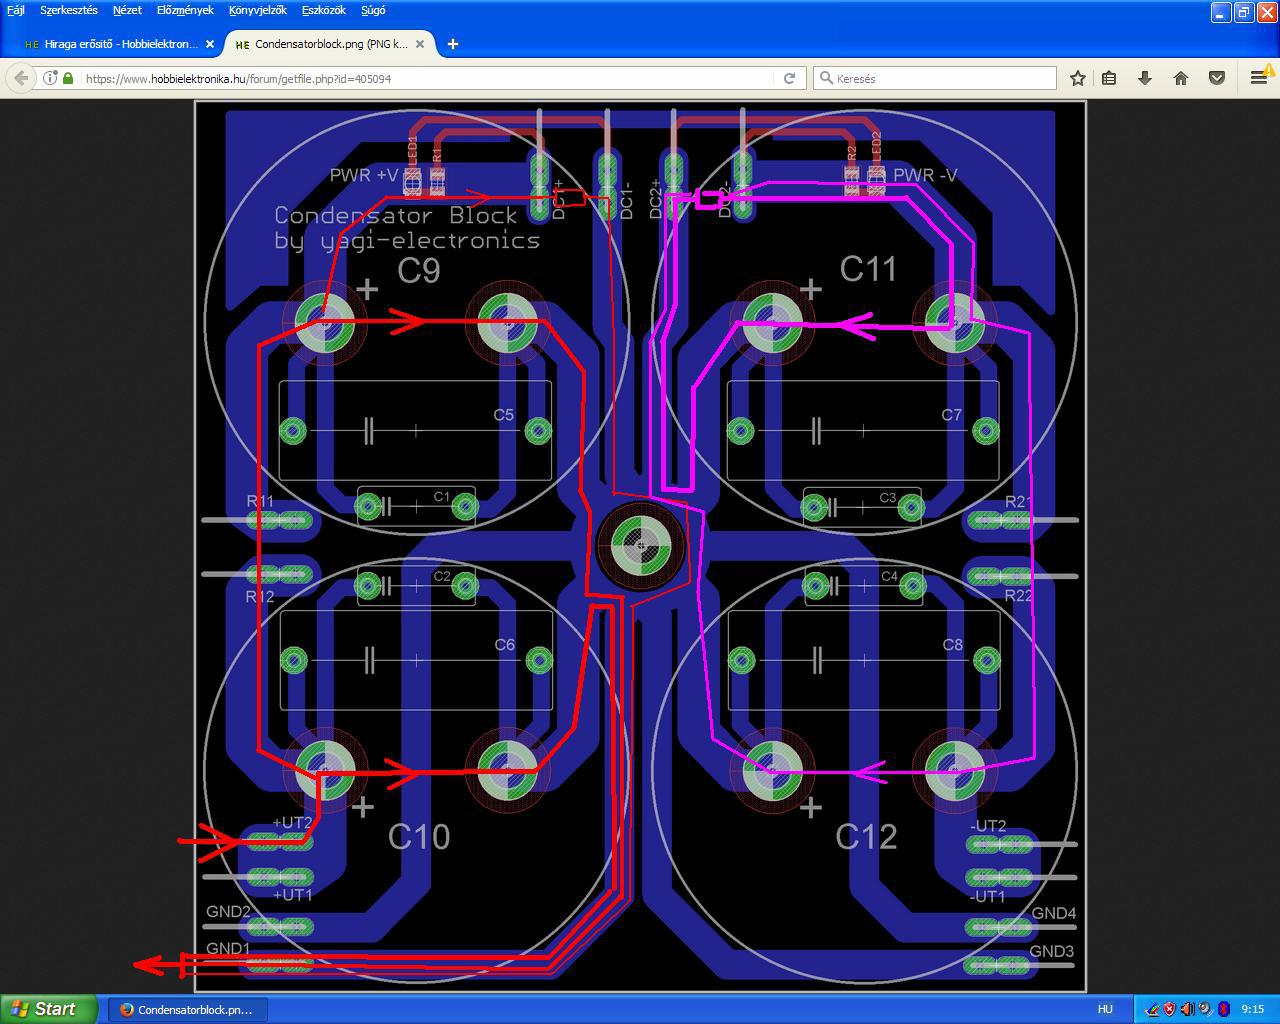Click the gray round device tray icon

coord(1205,1009)
